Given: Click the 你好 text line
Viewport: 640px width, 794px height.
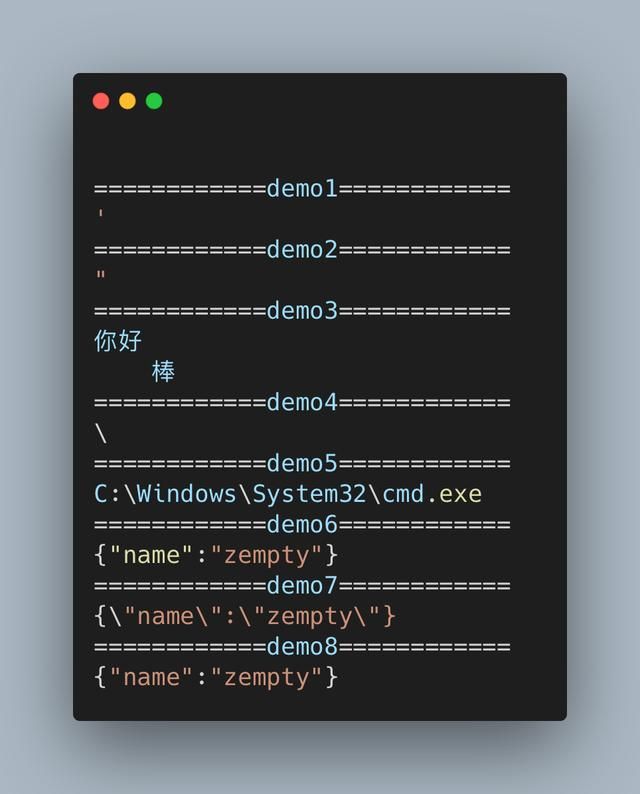Looking at the screenshot, I should click(118, 341).
